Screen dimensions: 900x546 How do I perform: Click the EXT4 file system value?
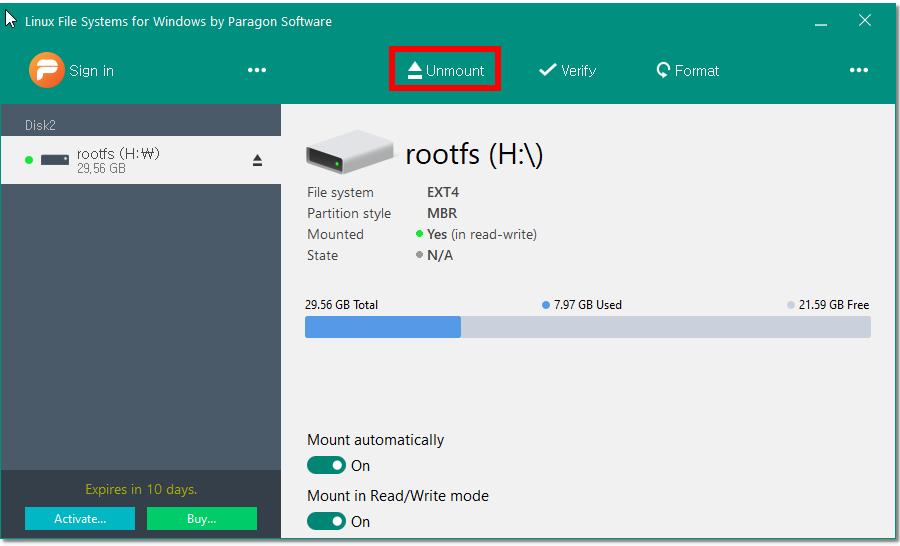[x=443, y=192]
